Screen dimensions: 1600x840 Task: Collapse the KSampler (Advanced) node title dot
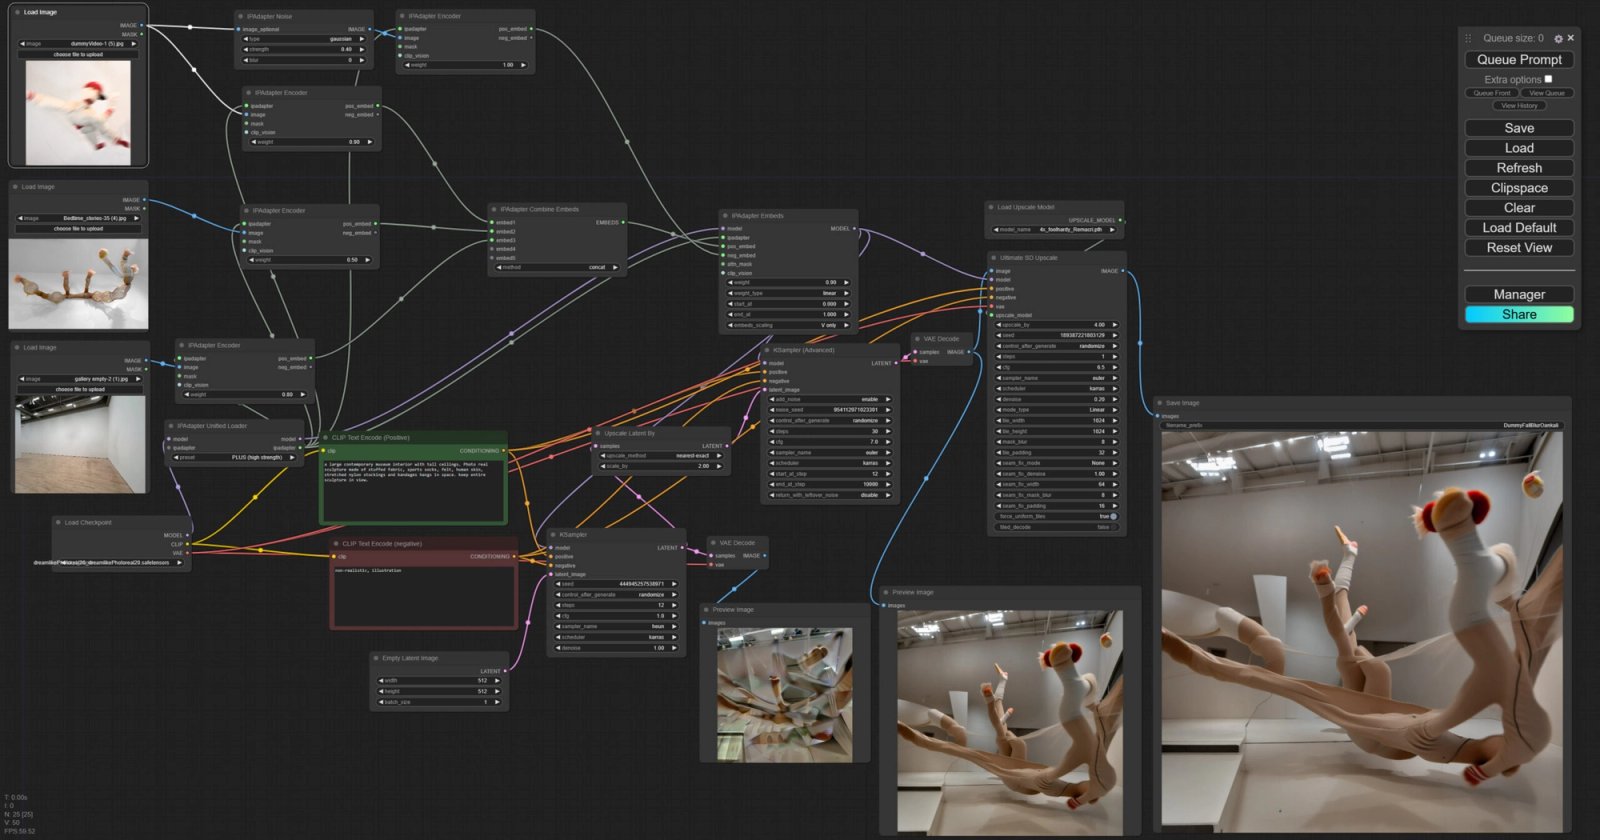(767, 350)
